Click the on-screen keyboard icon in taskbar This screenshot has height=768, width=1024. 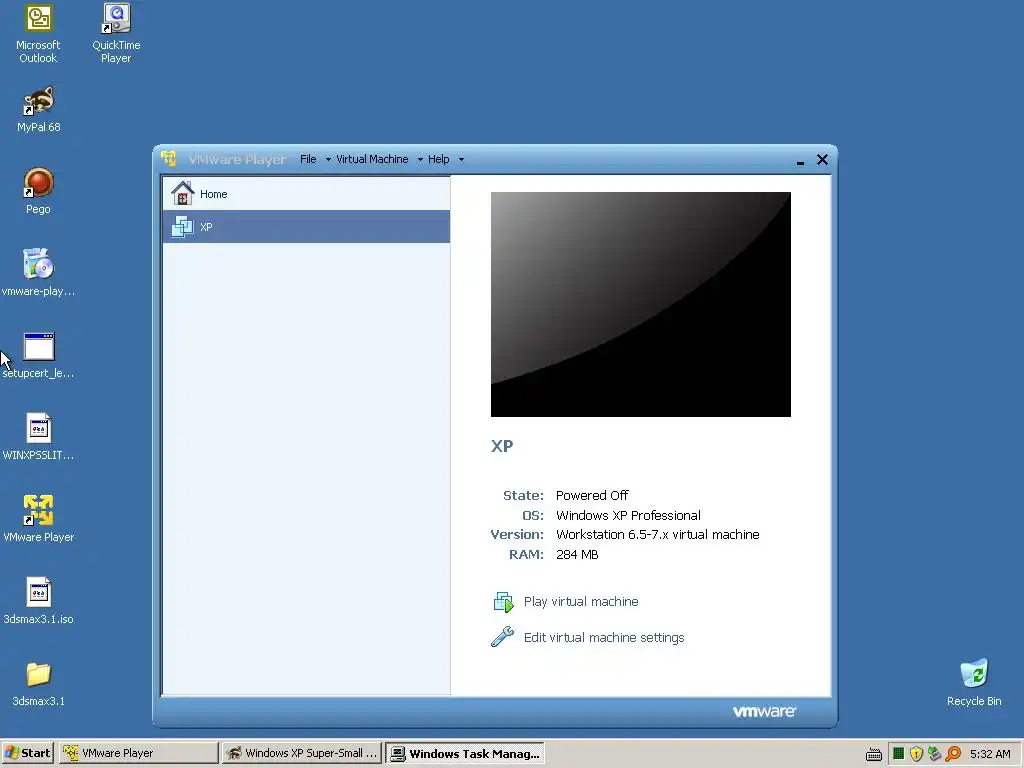pos(874,754)
